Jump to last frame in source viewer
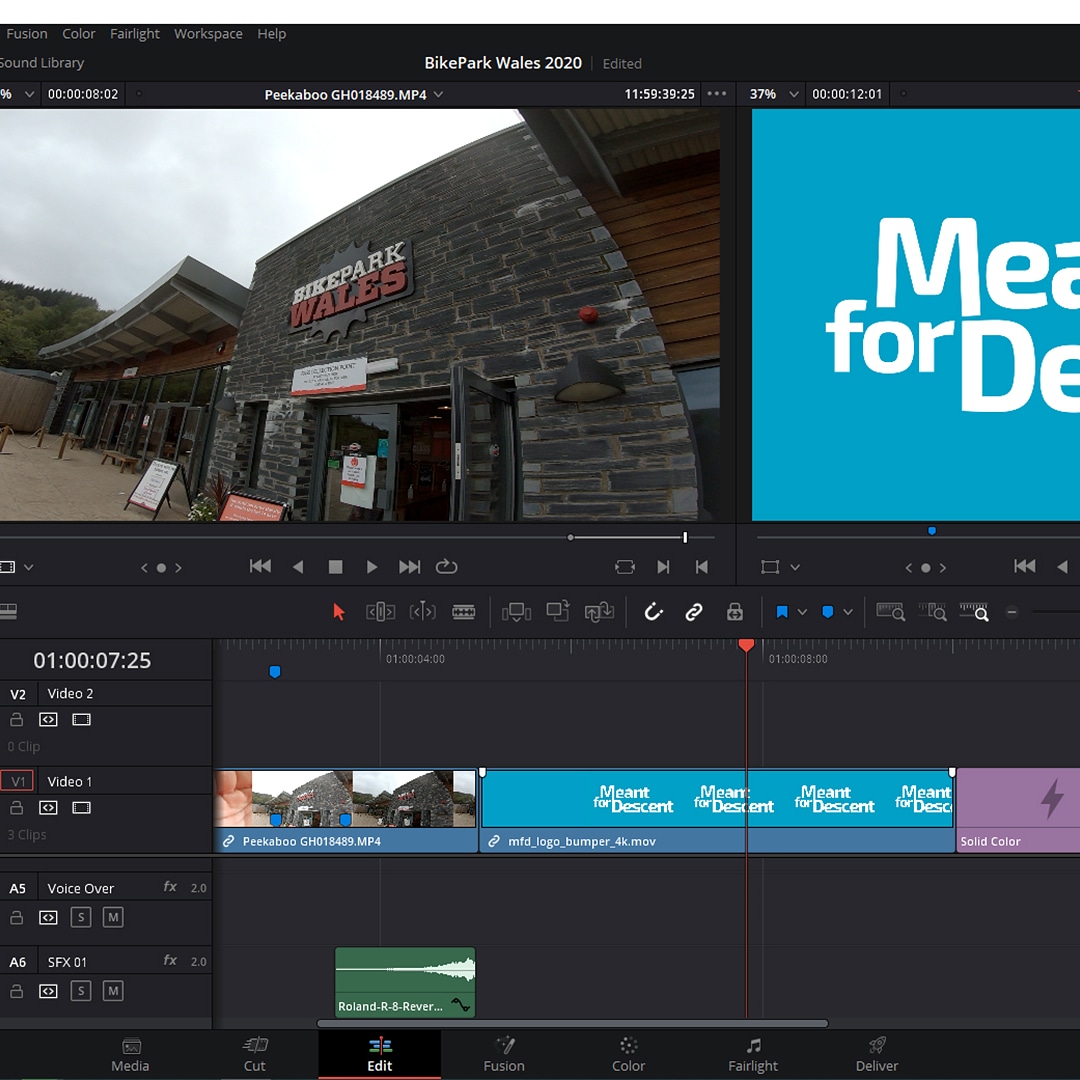The height and width of the screenshot is (1080, 1080). pos(409,567)
